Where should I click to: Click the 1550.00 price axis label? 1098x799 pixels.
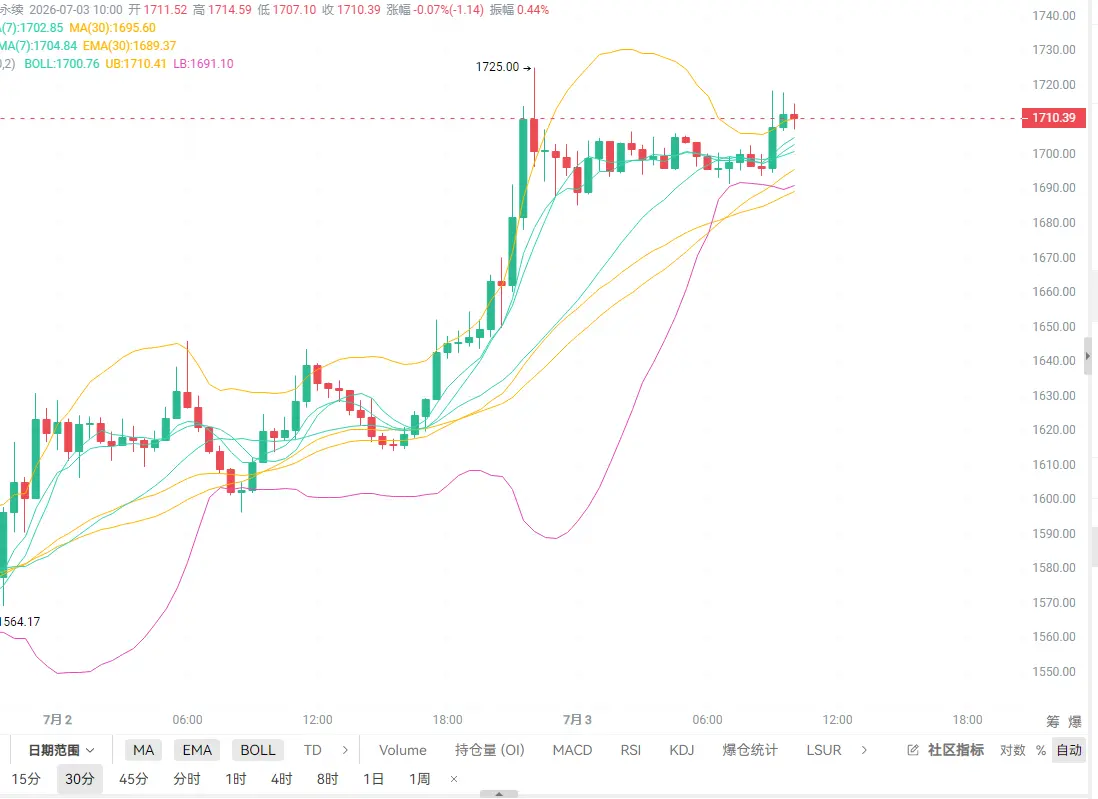click(1054, 672)
